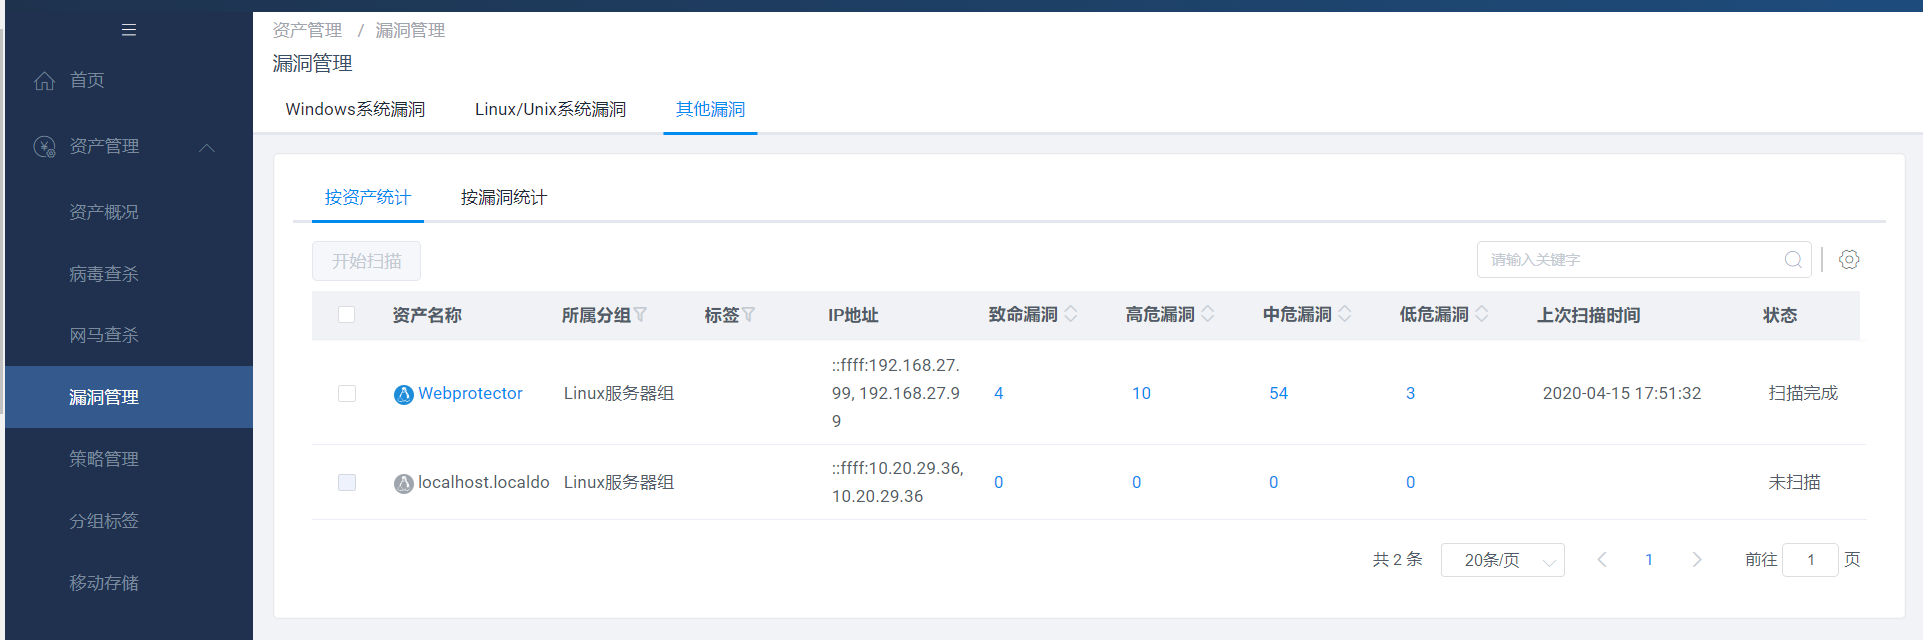Click the home icon beside 首页

[45, 81]
